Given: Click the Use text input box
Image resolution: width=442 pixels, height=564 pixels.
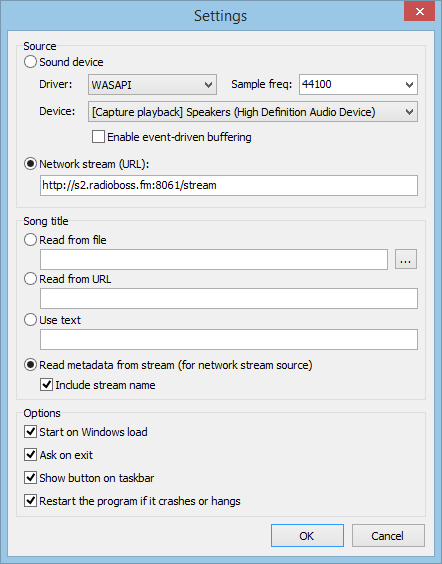Looking at the screenshot, I should (229, 339).
